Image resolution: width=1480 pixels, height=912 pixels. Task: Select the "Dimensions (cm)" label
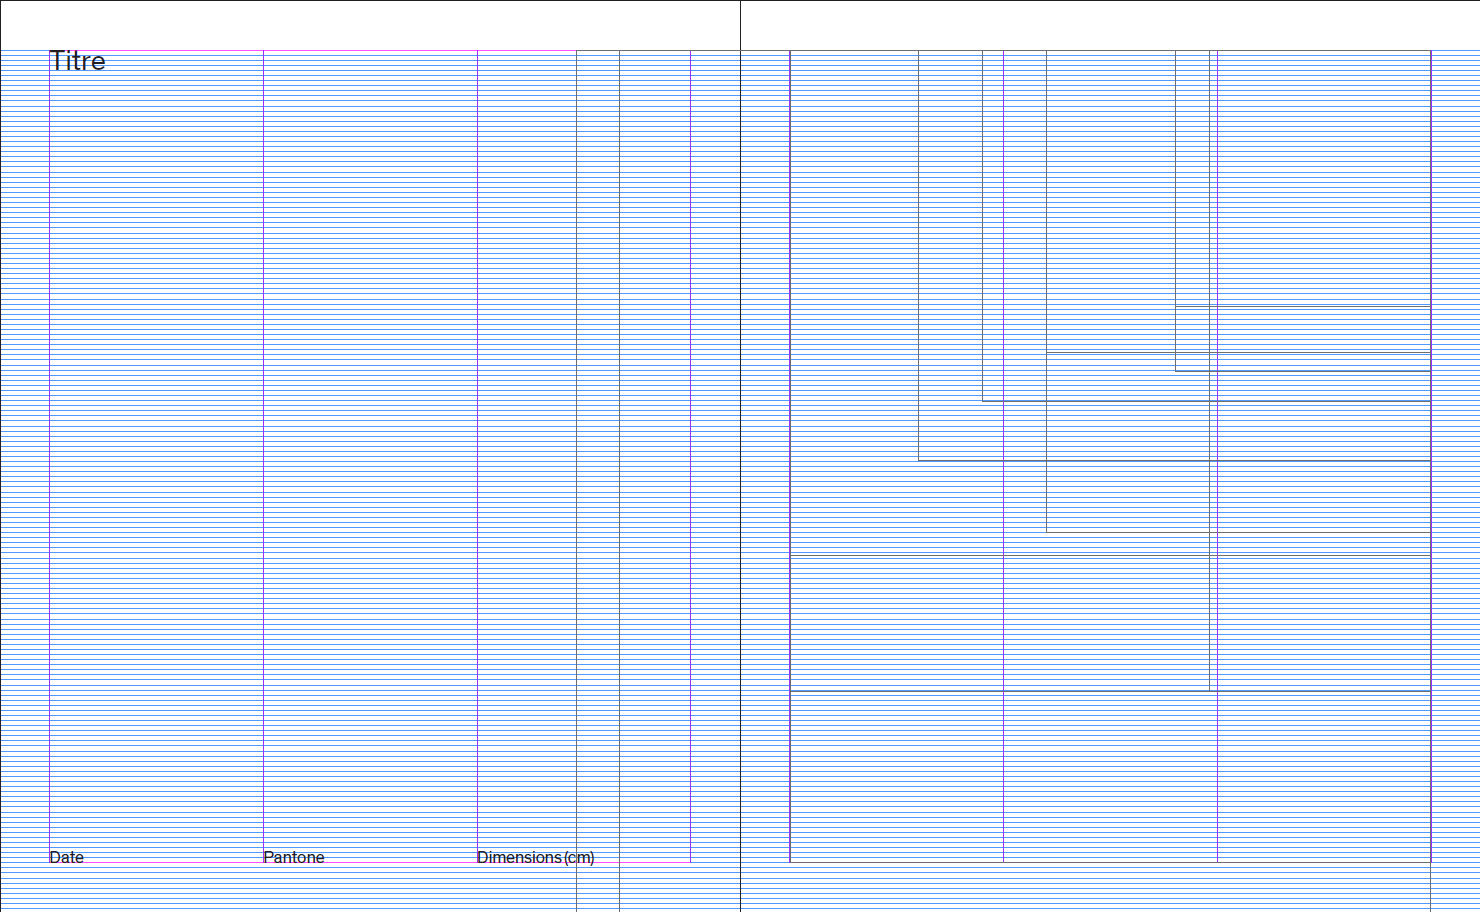point(535,857)
